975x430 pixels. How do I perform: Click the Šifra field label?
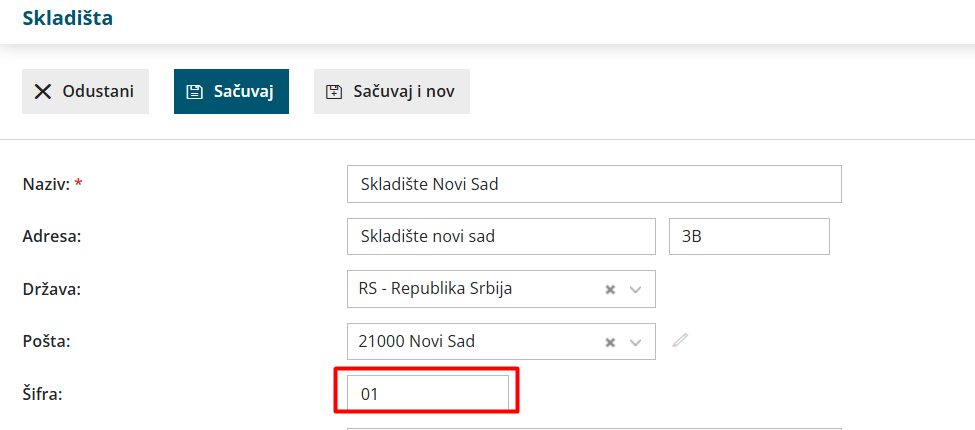click(42, 394)
